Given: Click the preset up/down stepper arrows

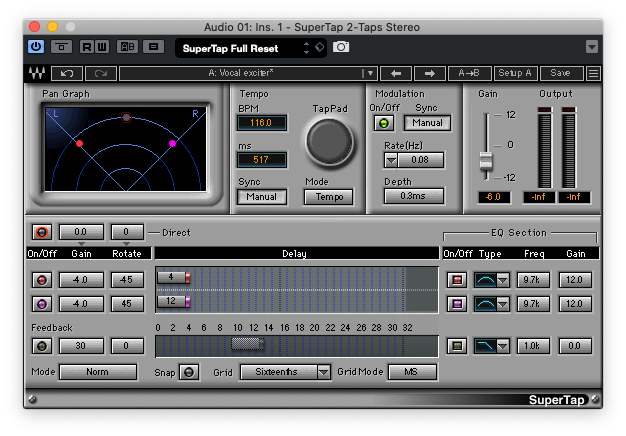Looking at the screenshot, I should click(x=306, y=48).
